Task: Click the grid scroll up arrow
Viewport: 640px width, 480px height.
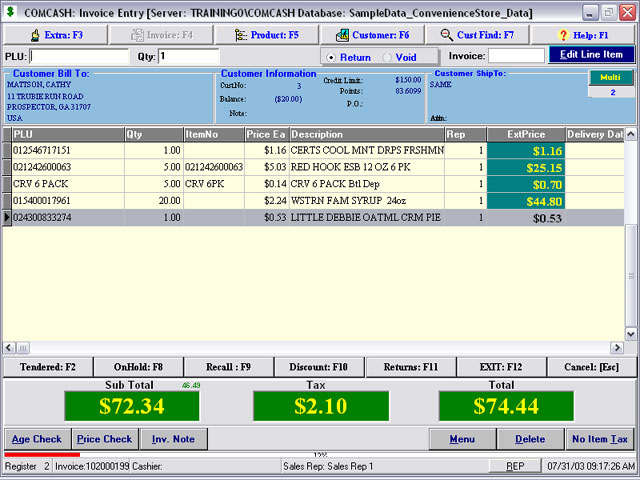Action: [x=631, y=134]
